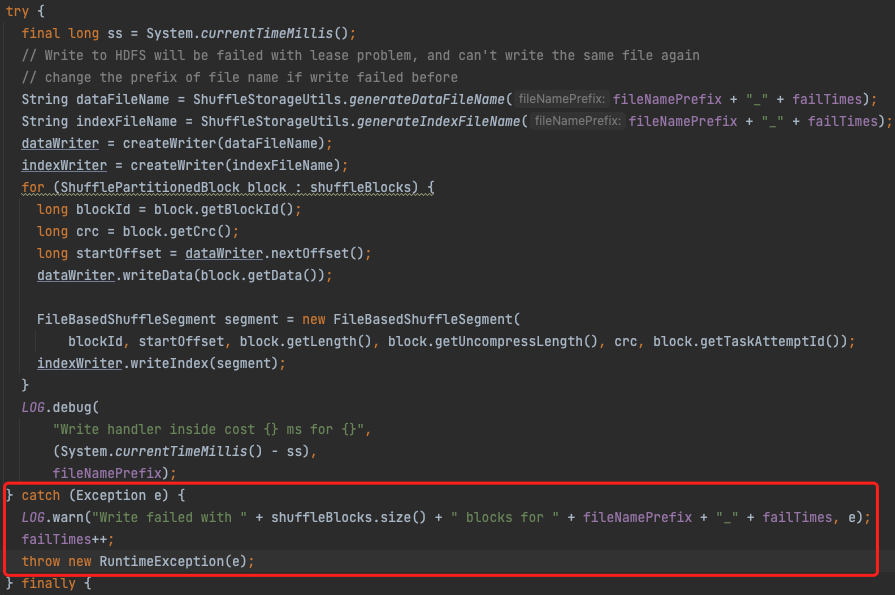
Task: Click shuffleBlocks.size() in the warn message
Action: [349, 518]
